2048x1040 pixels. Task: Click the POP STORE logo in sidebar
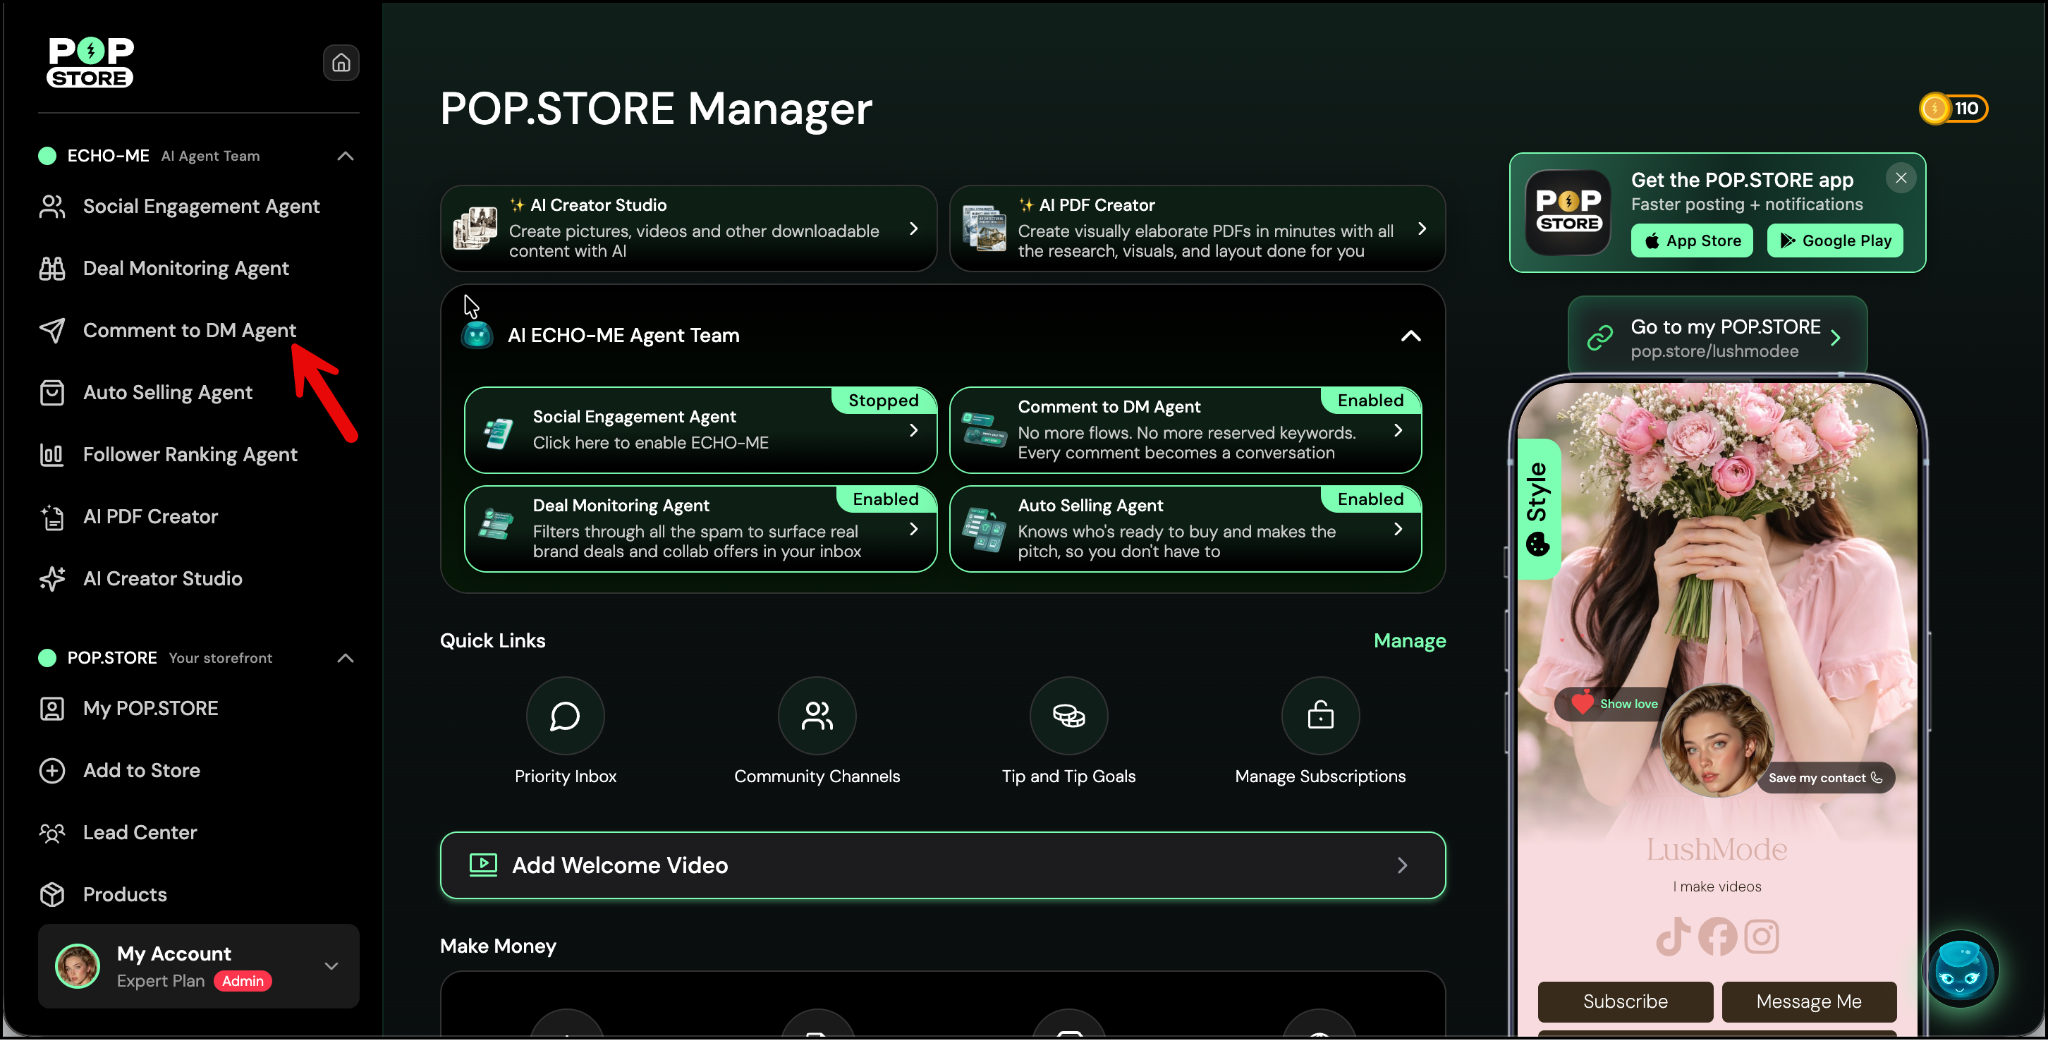(x=90, y=63)
